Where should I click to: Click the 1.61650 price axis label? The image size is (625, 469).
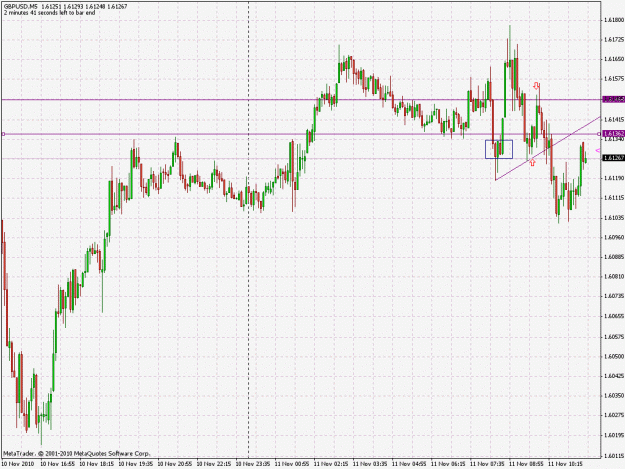pyautogui.click(x=614, y=59)
